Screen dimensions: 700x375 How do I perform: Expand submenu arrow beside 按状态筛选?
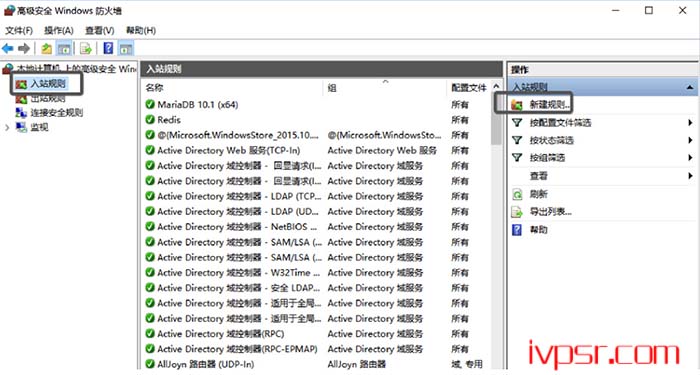pyautogui.click(x=690, y=140)
